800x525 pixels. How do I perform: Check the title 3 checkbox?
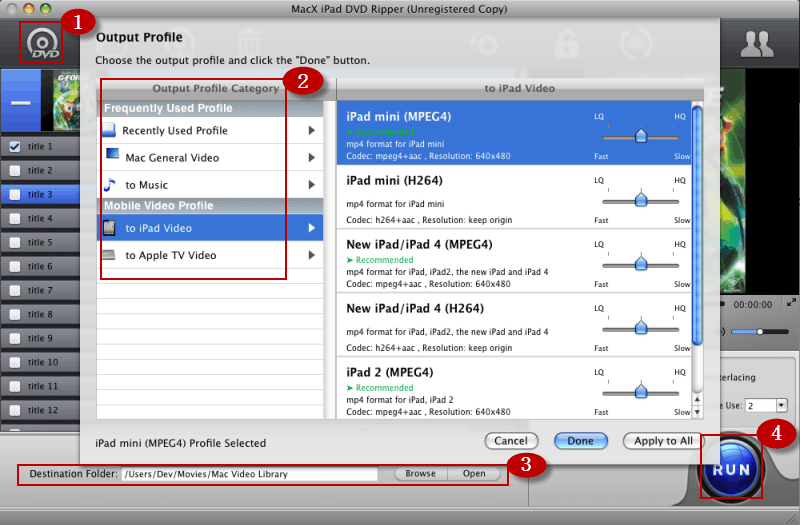coord(15,194)
